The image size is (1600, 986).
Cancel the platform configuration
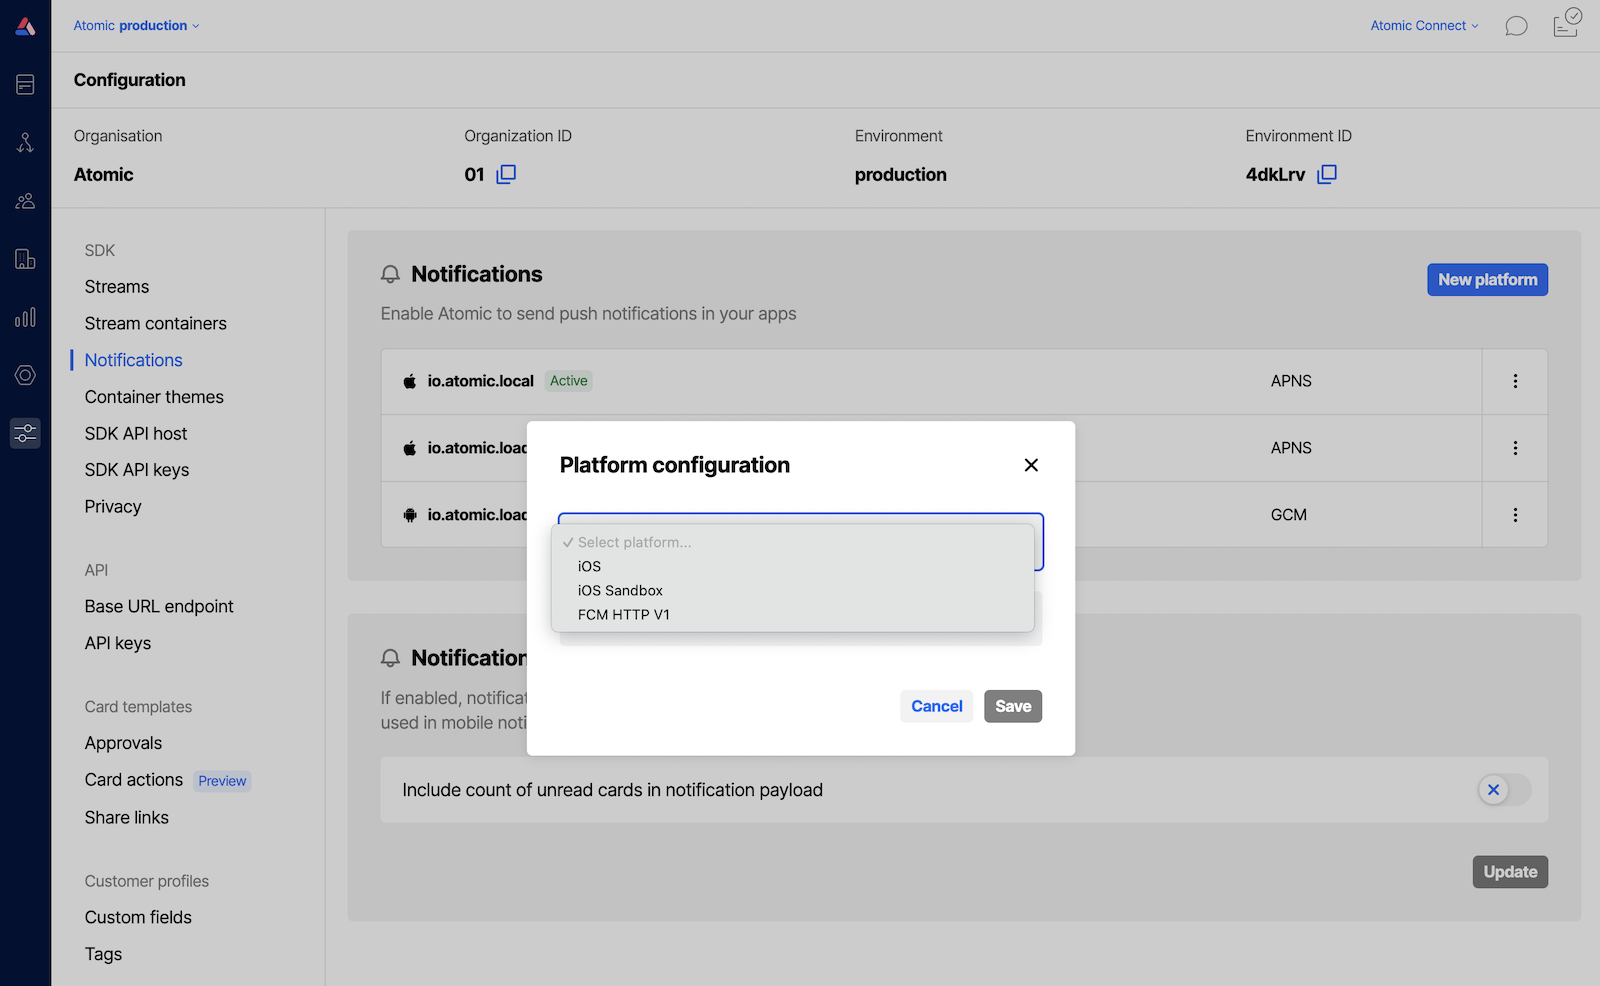936,706
